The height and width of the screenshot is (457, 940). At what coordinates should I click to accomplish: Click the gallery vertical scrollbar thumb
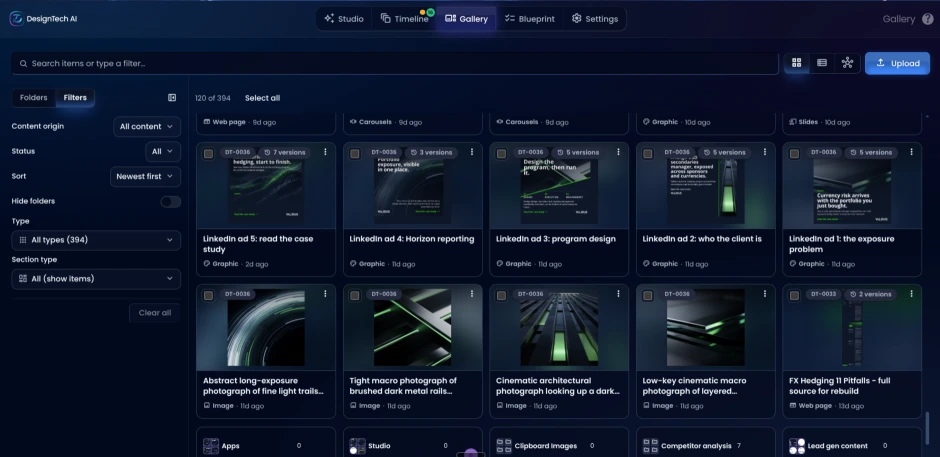[x=928, y=429]
